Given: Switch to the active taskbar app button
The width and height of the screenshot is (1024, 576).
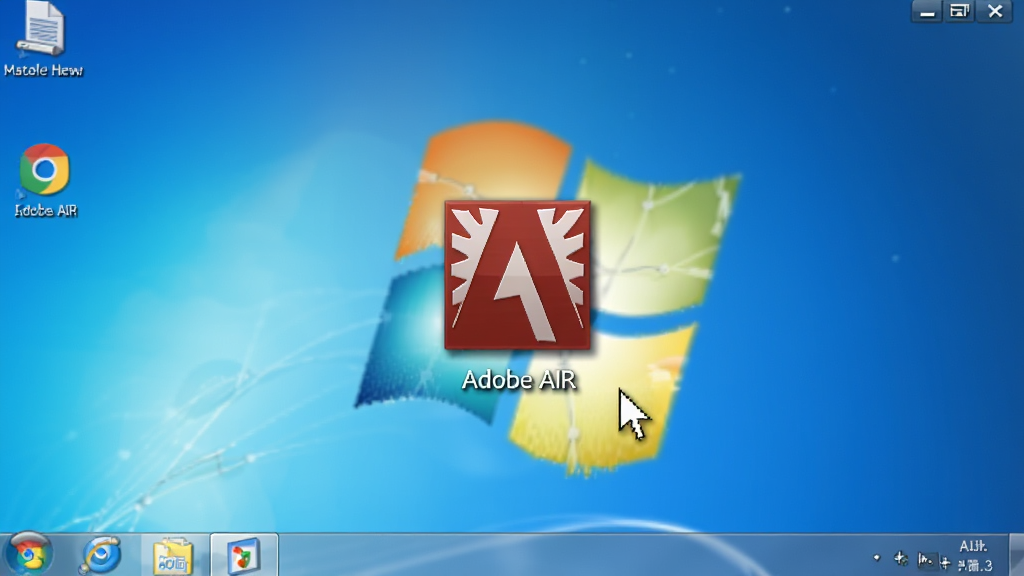Looking at the screenshot, I should point(244,555).
